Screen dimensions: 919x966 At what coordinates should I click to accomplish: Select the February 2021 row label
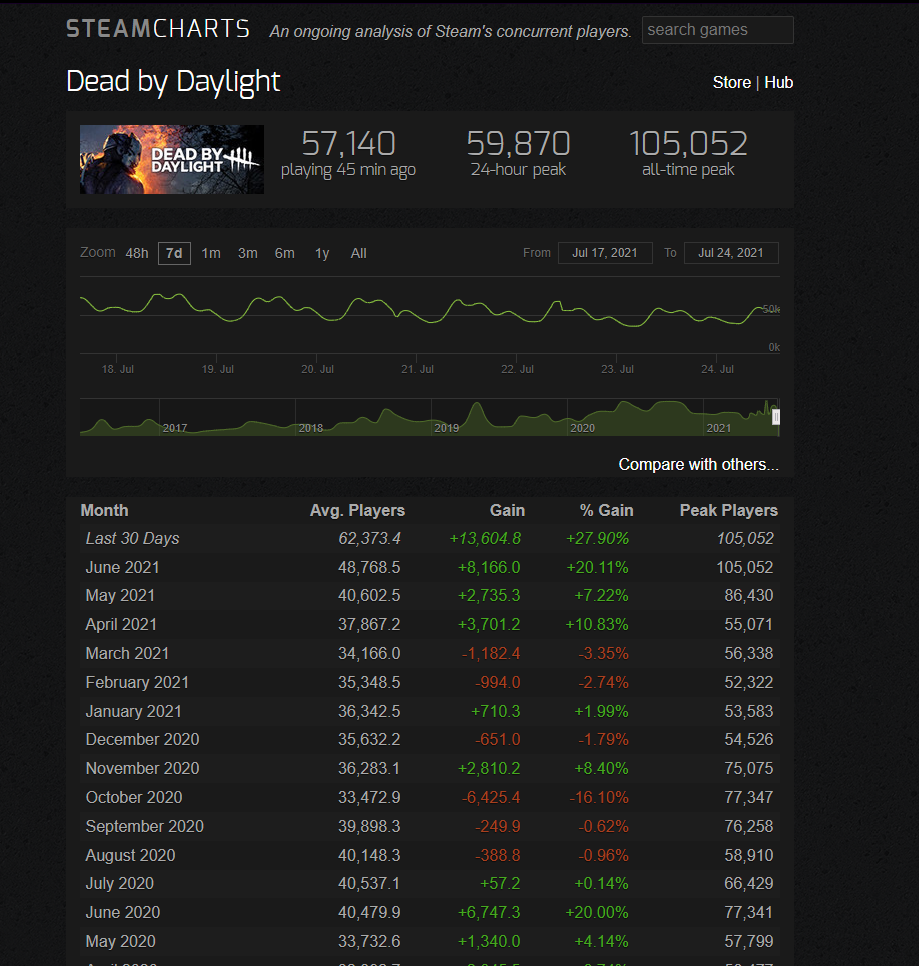137,683
